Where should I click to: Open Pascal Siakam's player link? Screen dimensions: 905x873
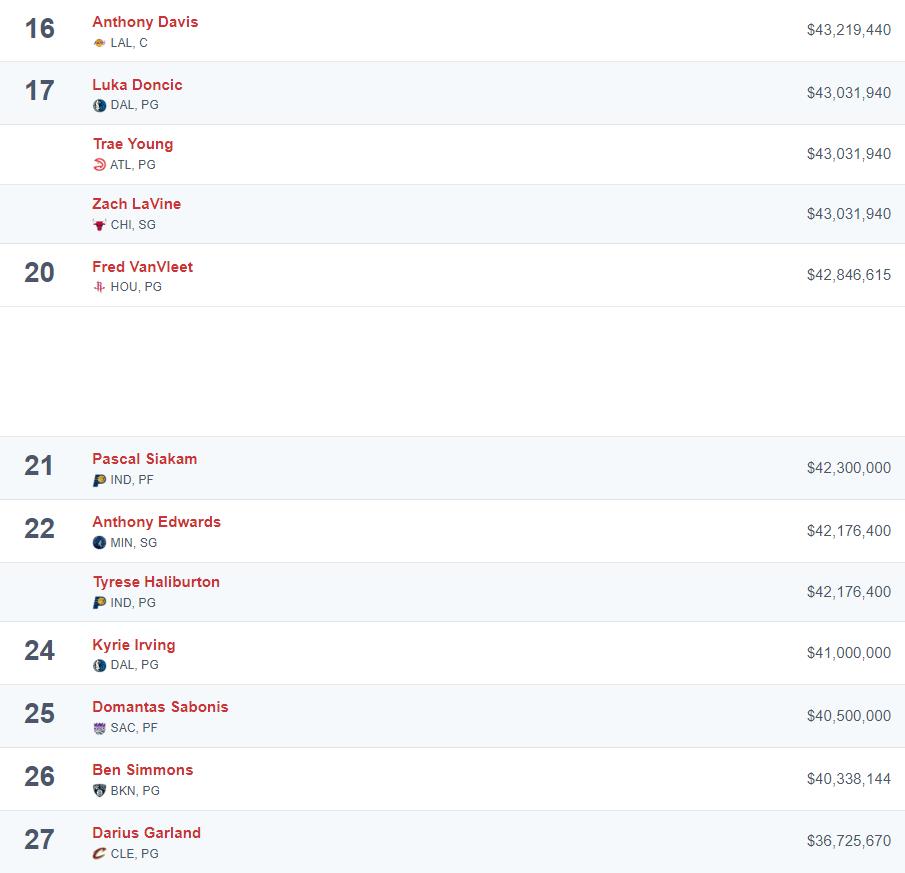point(144,459)
